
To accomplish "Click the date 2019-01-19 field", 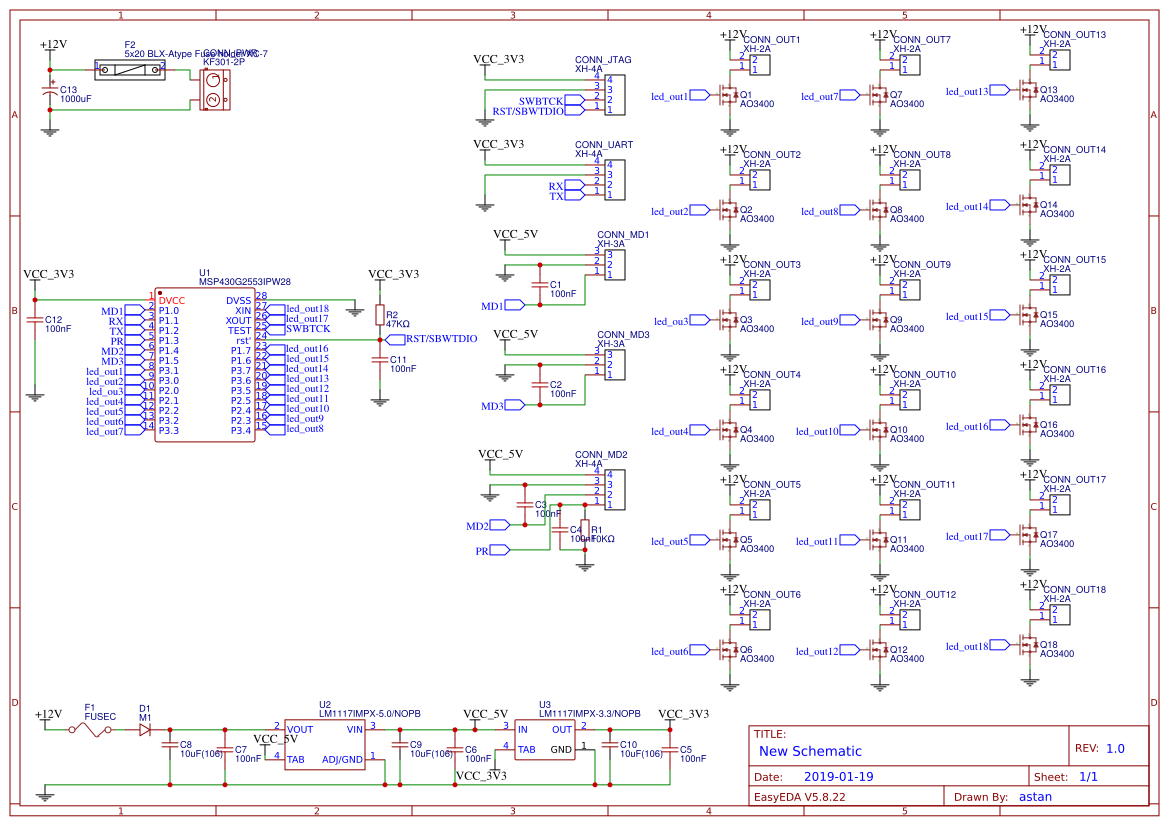I will 839,776.
